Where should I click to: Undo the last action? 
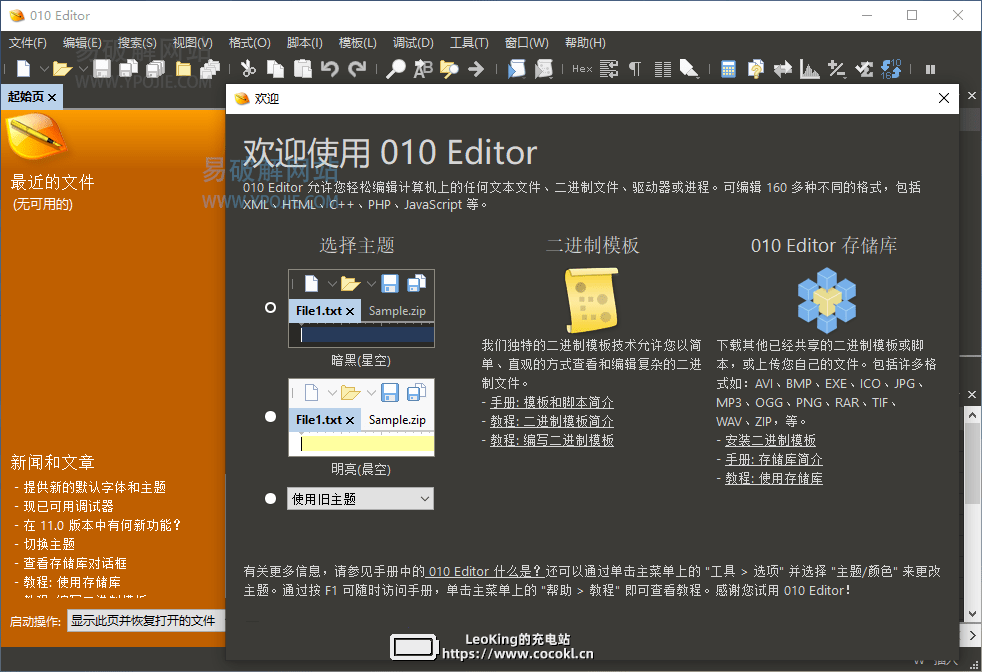click(x=329, y=68)
